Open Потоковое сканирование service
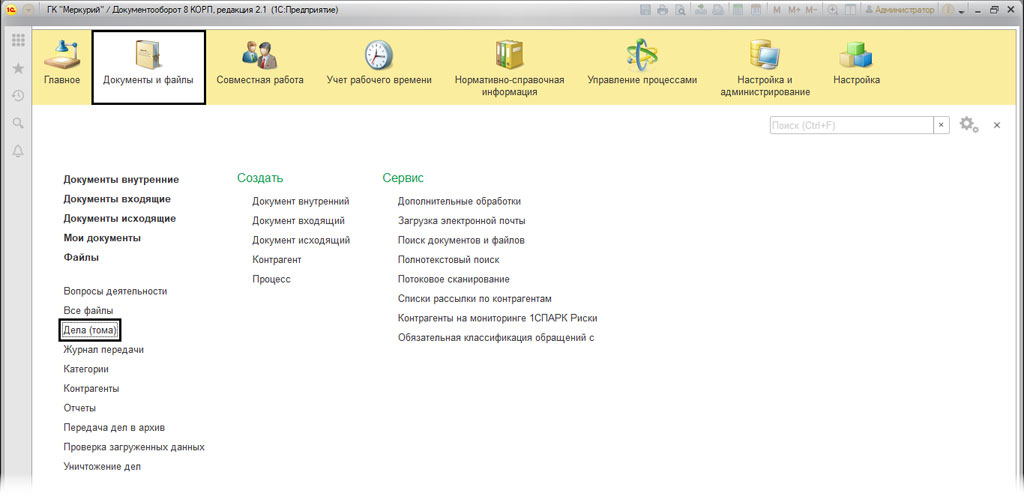This screenshot has height=496, width=1024. pos(453,279)
